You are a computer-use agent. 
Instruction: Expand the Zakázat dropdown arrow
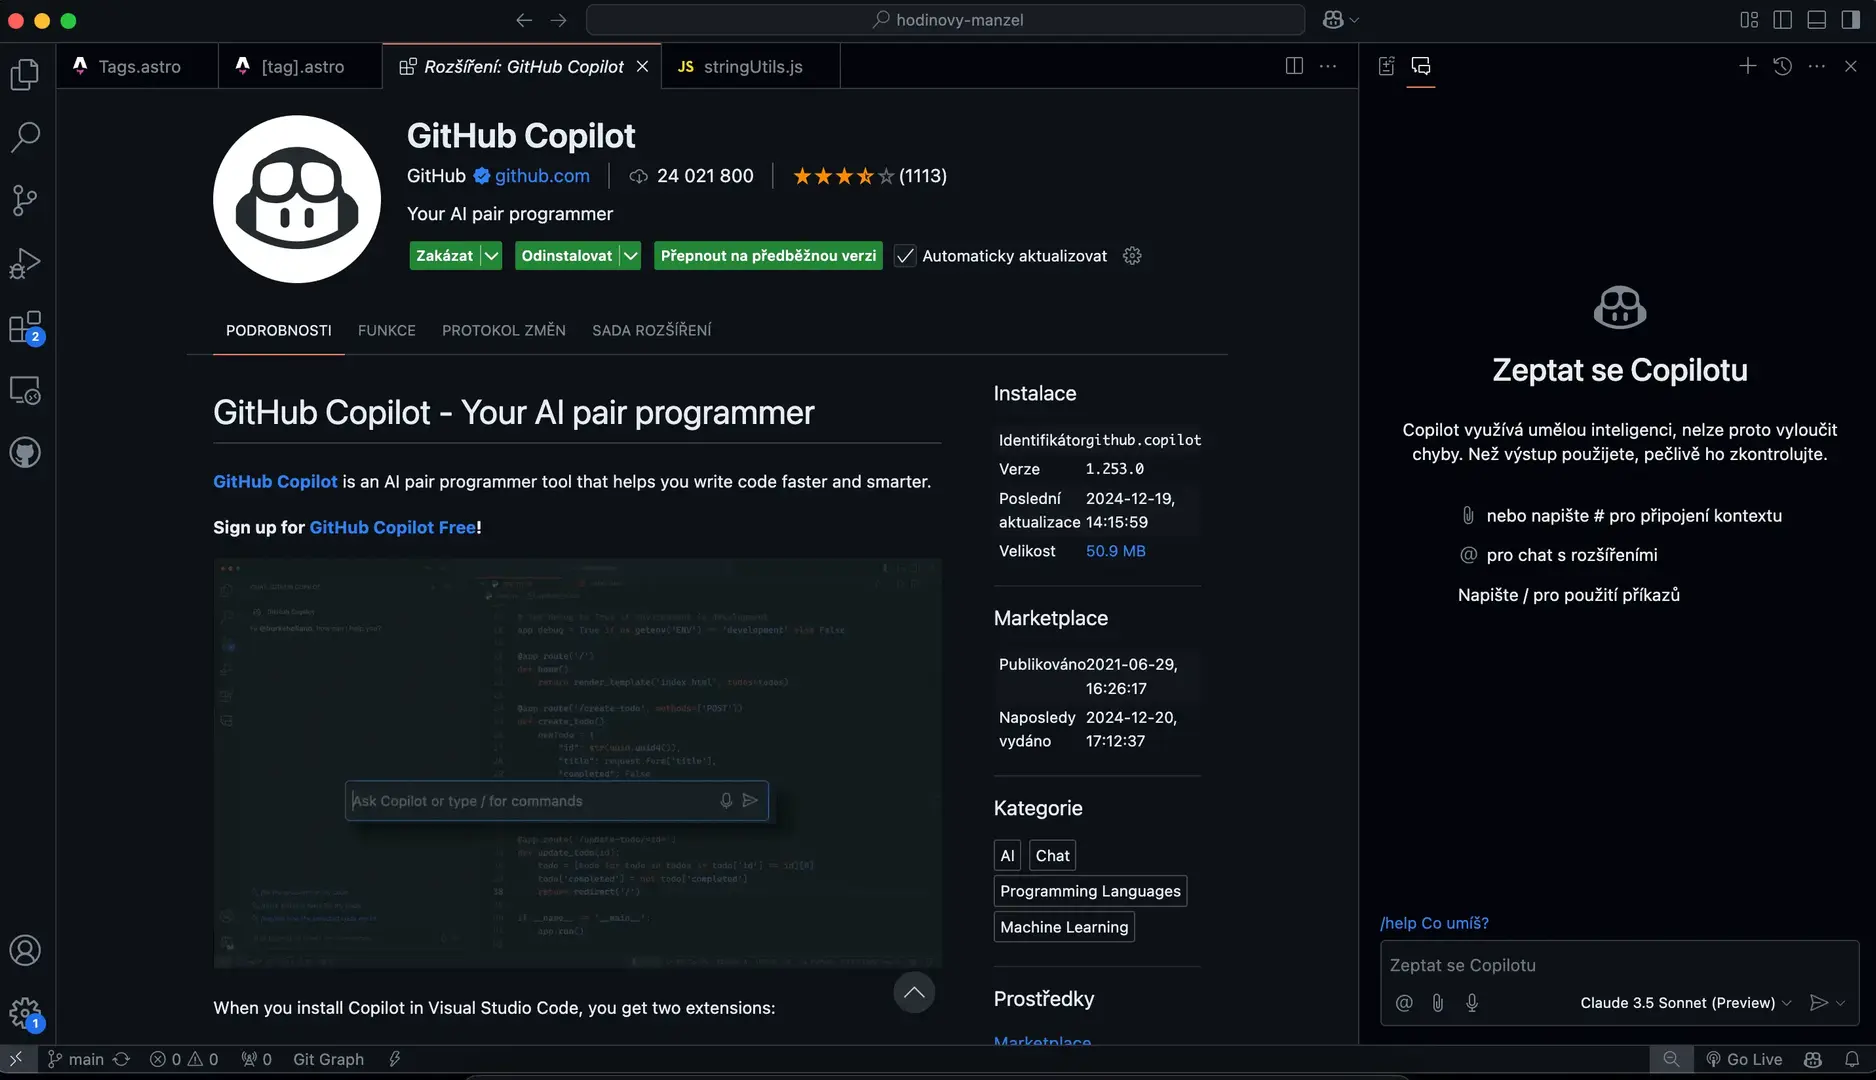(491, 256)
